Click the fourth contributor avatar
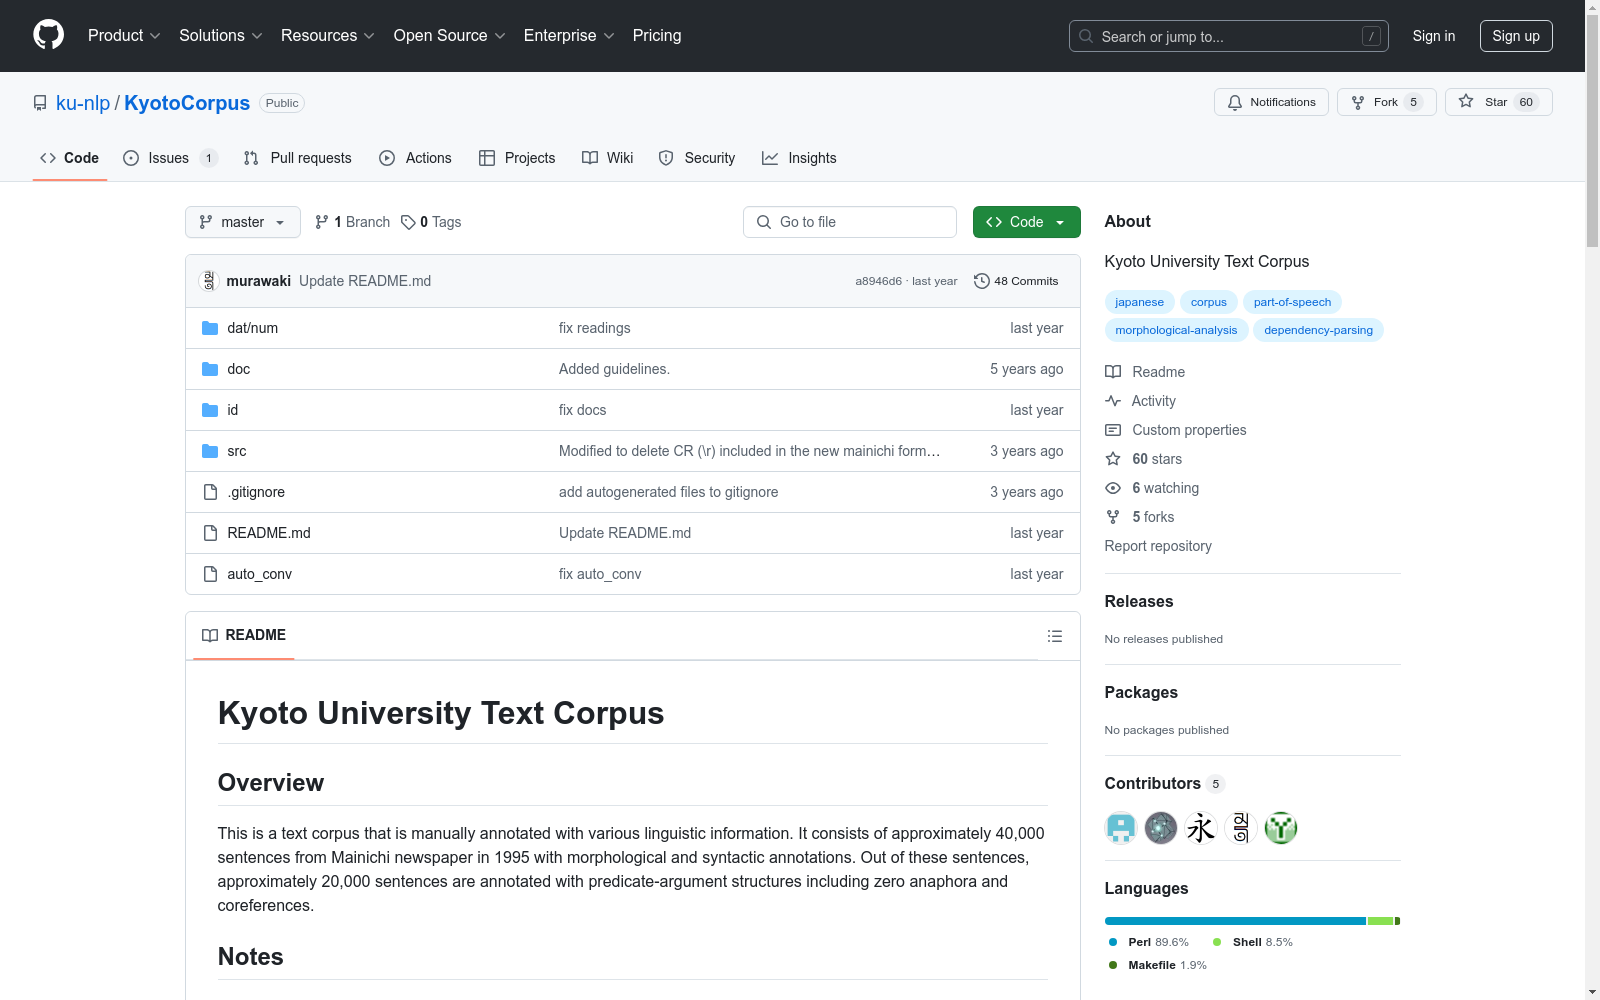 point(1241,828)
